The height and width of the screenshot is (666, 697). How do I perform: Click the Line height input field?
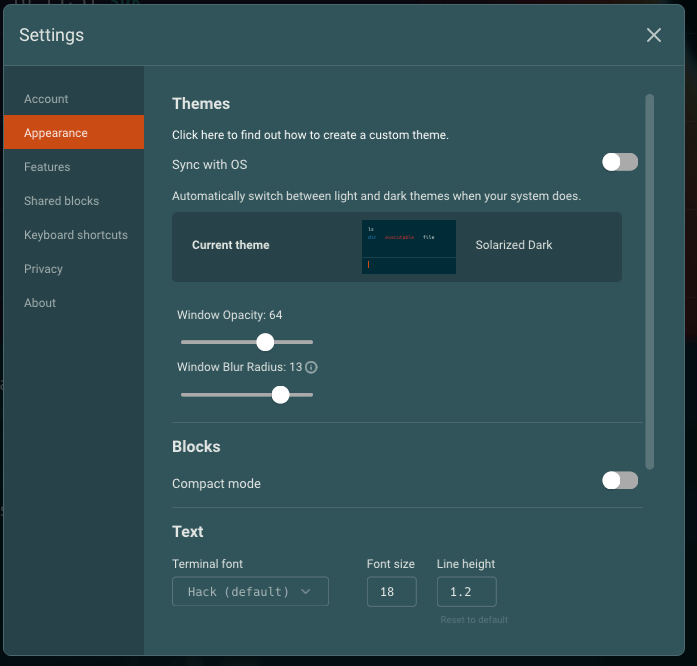point(467,591)
